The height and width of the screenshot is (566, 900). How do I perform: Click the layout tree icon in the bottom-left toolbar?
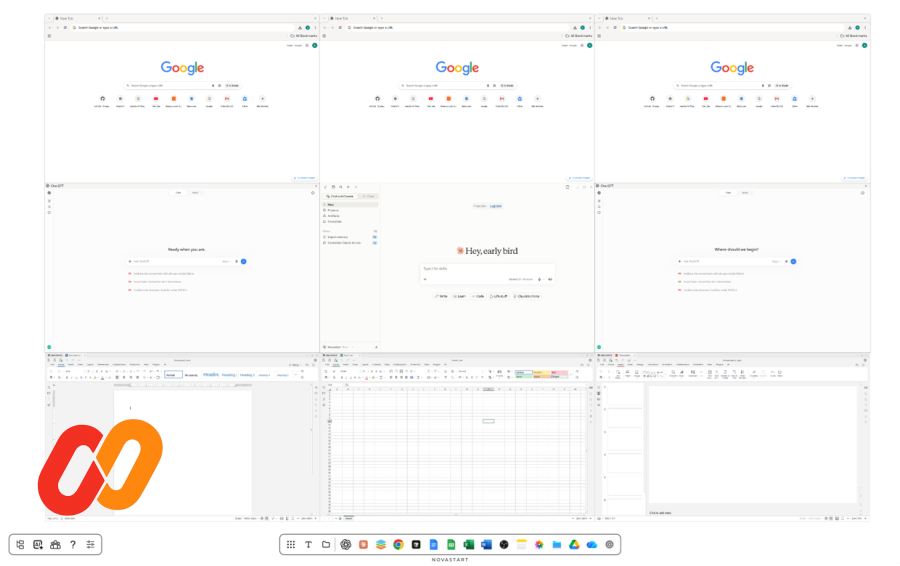20,545
